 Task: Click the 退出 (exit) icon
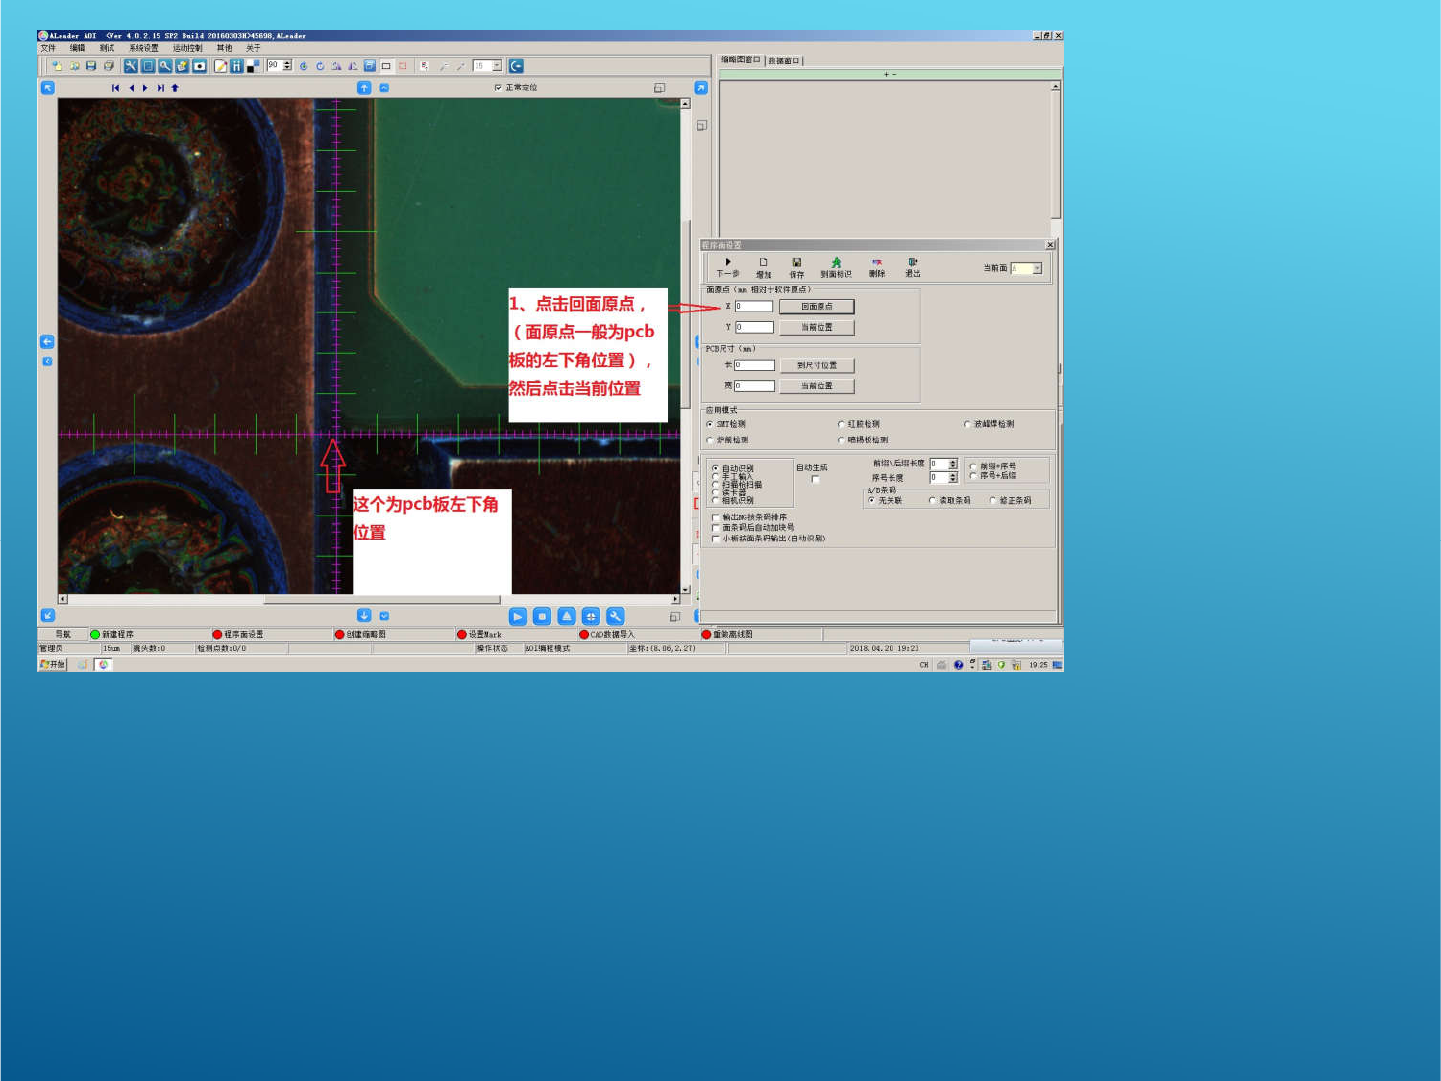click(912, 264)
